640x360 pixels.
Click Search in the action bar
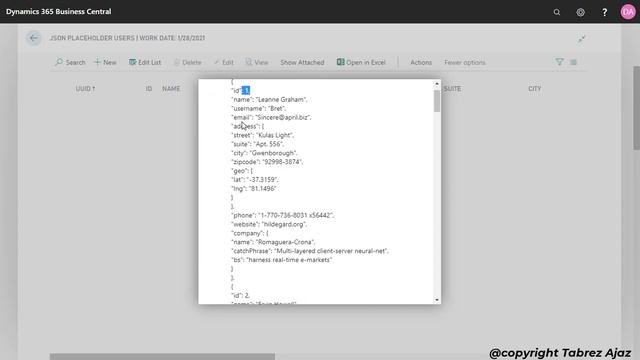coord(70,62)
